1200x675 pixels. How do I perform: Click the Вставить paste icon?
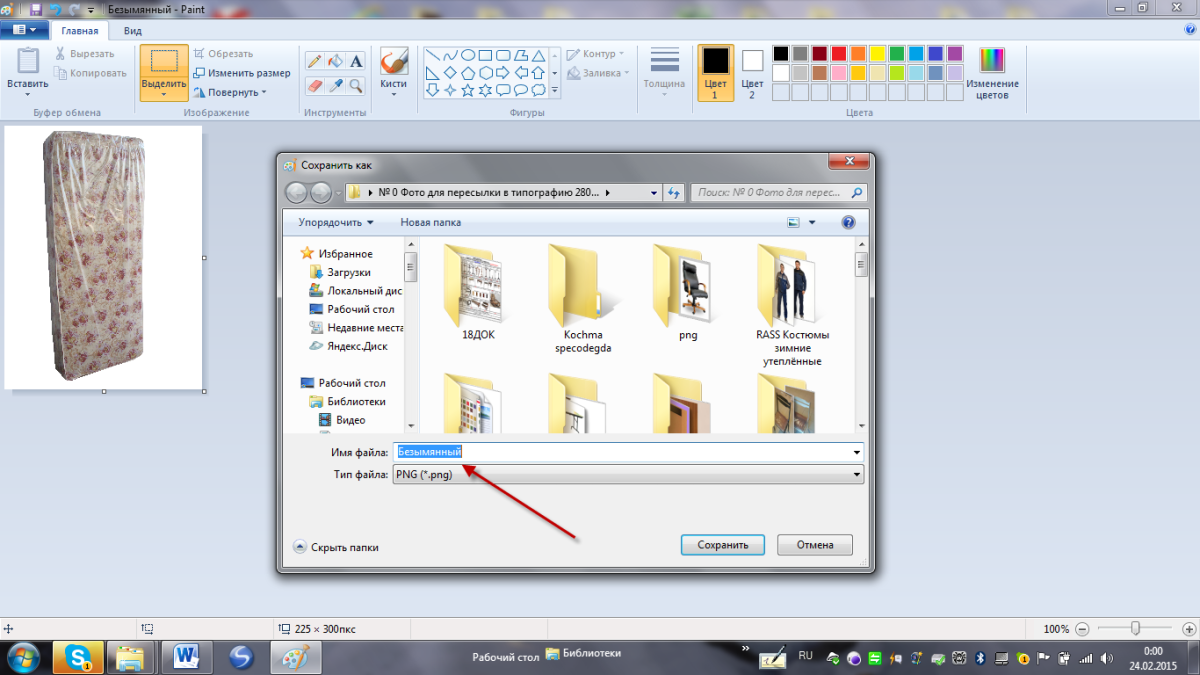click(27, 61)
